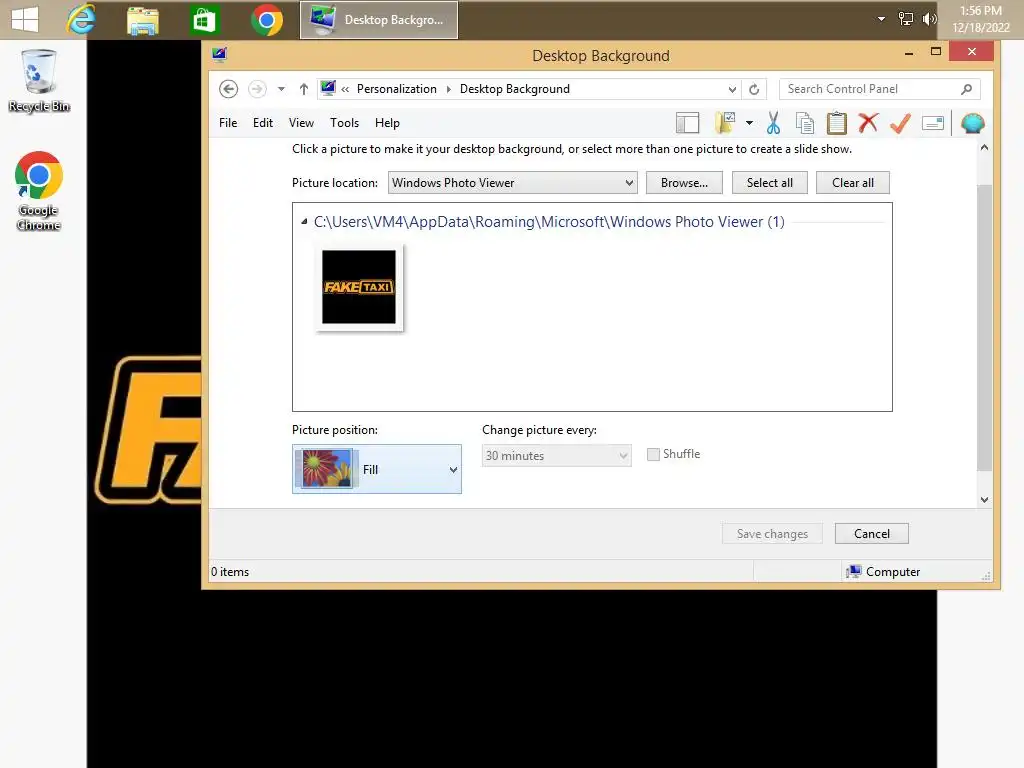Click the Cut scissors icon
The width and height of the screenshot is (1024, 768).
tap(773, 123)
